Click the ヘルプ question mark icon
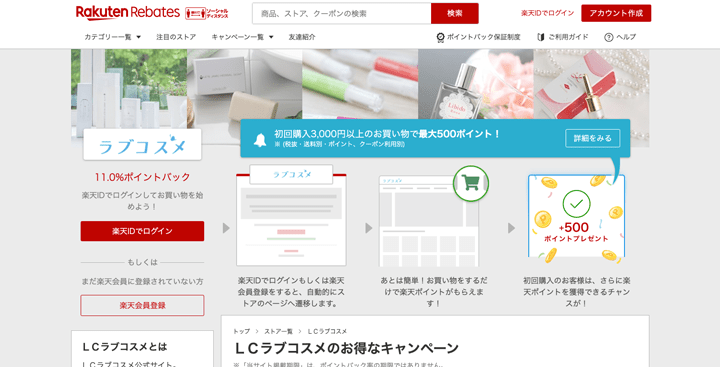Viewport: 720px width, 367px height. pyautogui.click(x=608, y=37)
